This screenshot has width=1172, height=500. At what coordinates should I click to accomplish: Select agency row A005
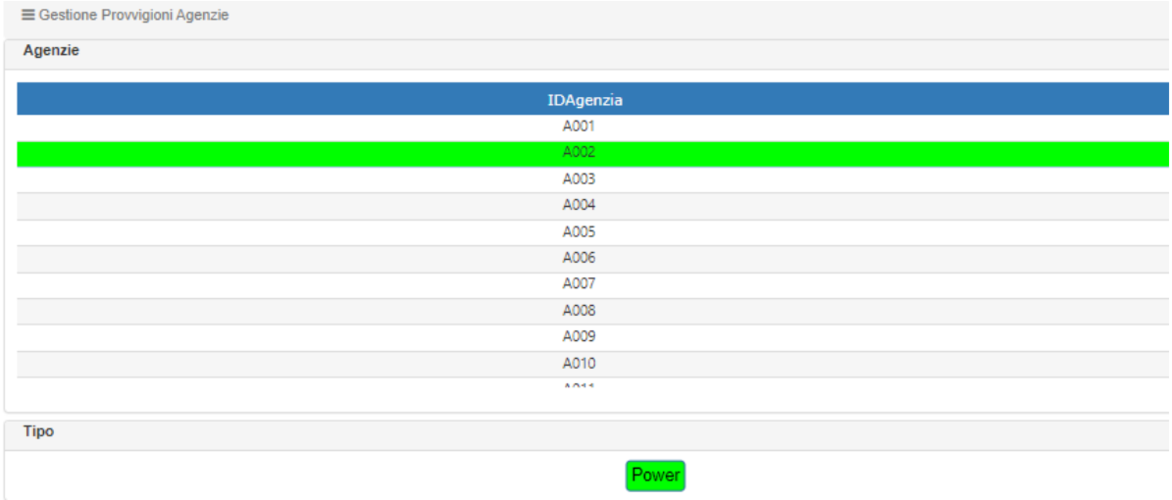(593, 232)
